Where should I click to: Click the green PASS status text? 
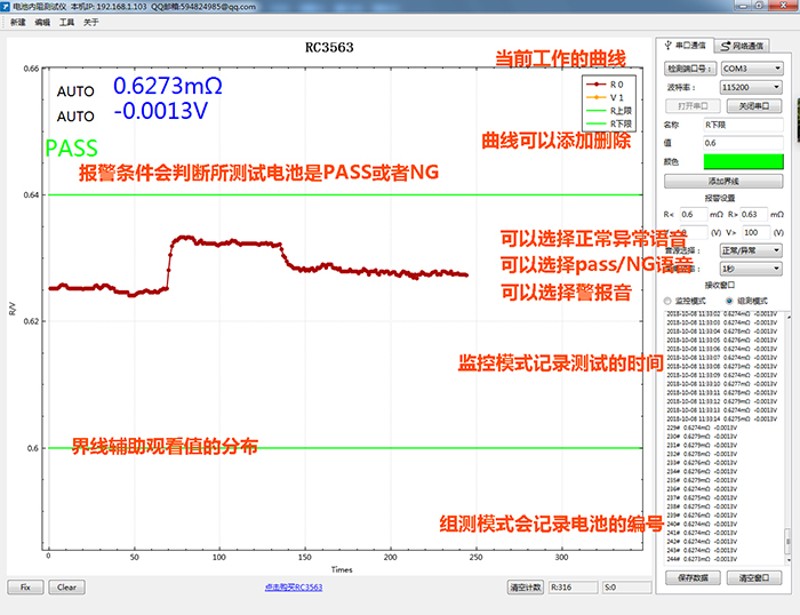71,149
